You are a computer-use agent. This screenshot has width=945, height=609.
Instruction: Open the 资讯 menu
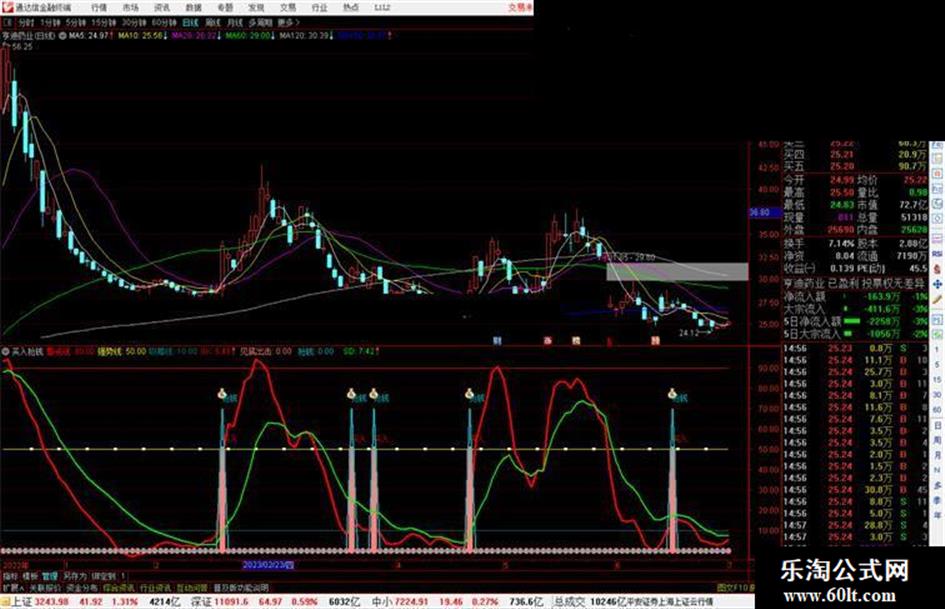coord(162,8)
